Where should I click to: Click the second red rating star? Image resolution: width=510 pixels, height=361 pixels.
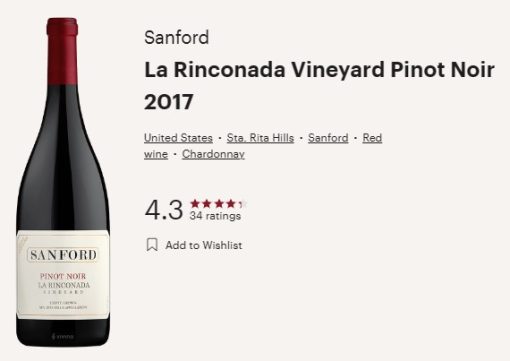(207, 203)
